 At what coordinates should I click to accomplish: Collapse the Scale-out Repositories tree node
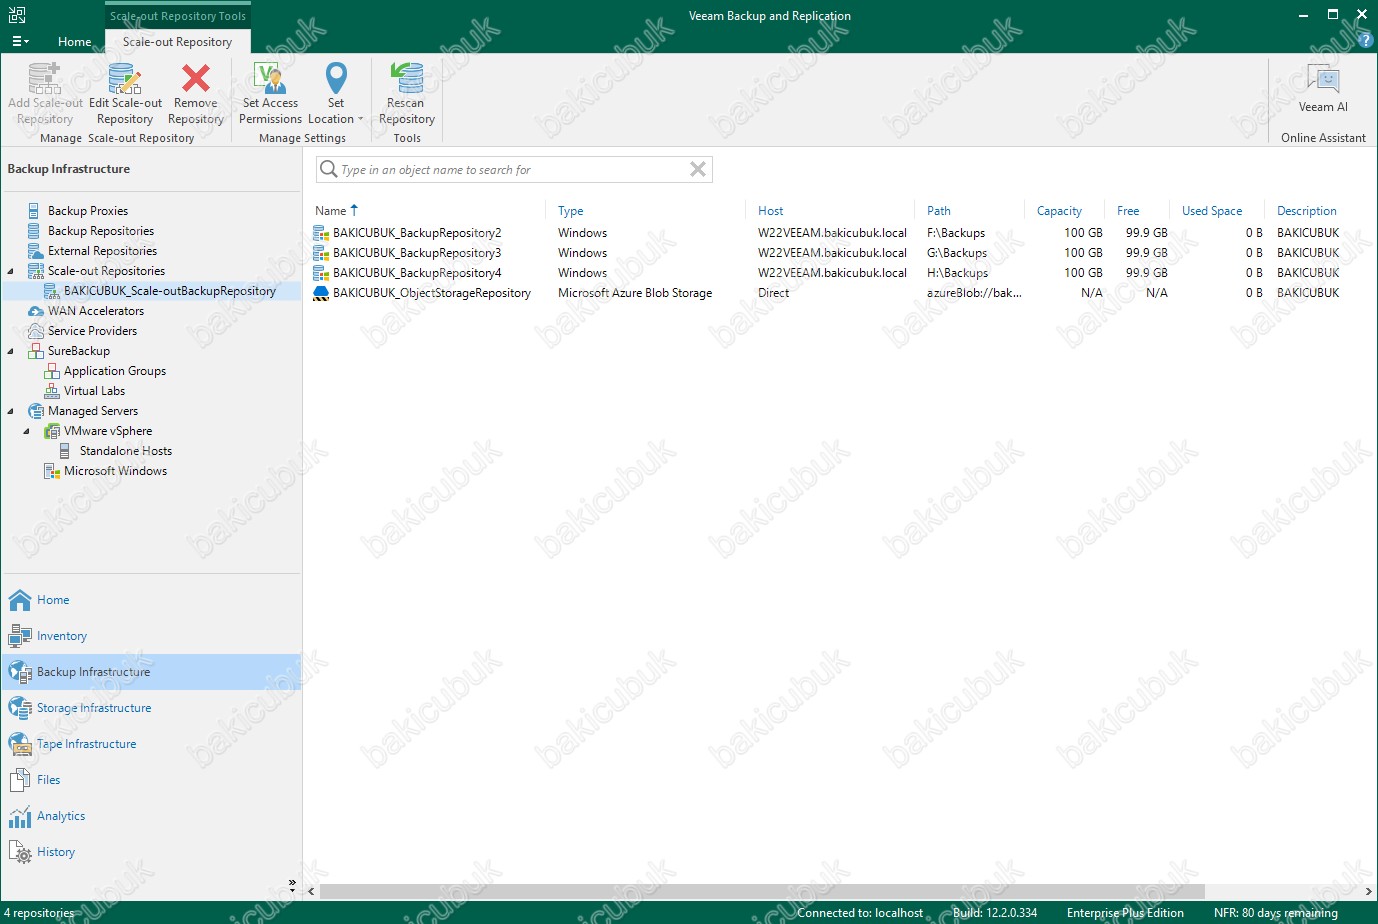[x=11, y=271]
